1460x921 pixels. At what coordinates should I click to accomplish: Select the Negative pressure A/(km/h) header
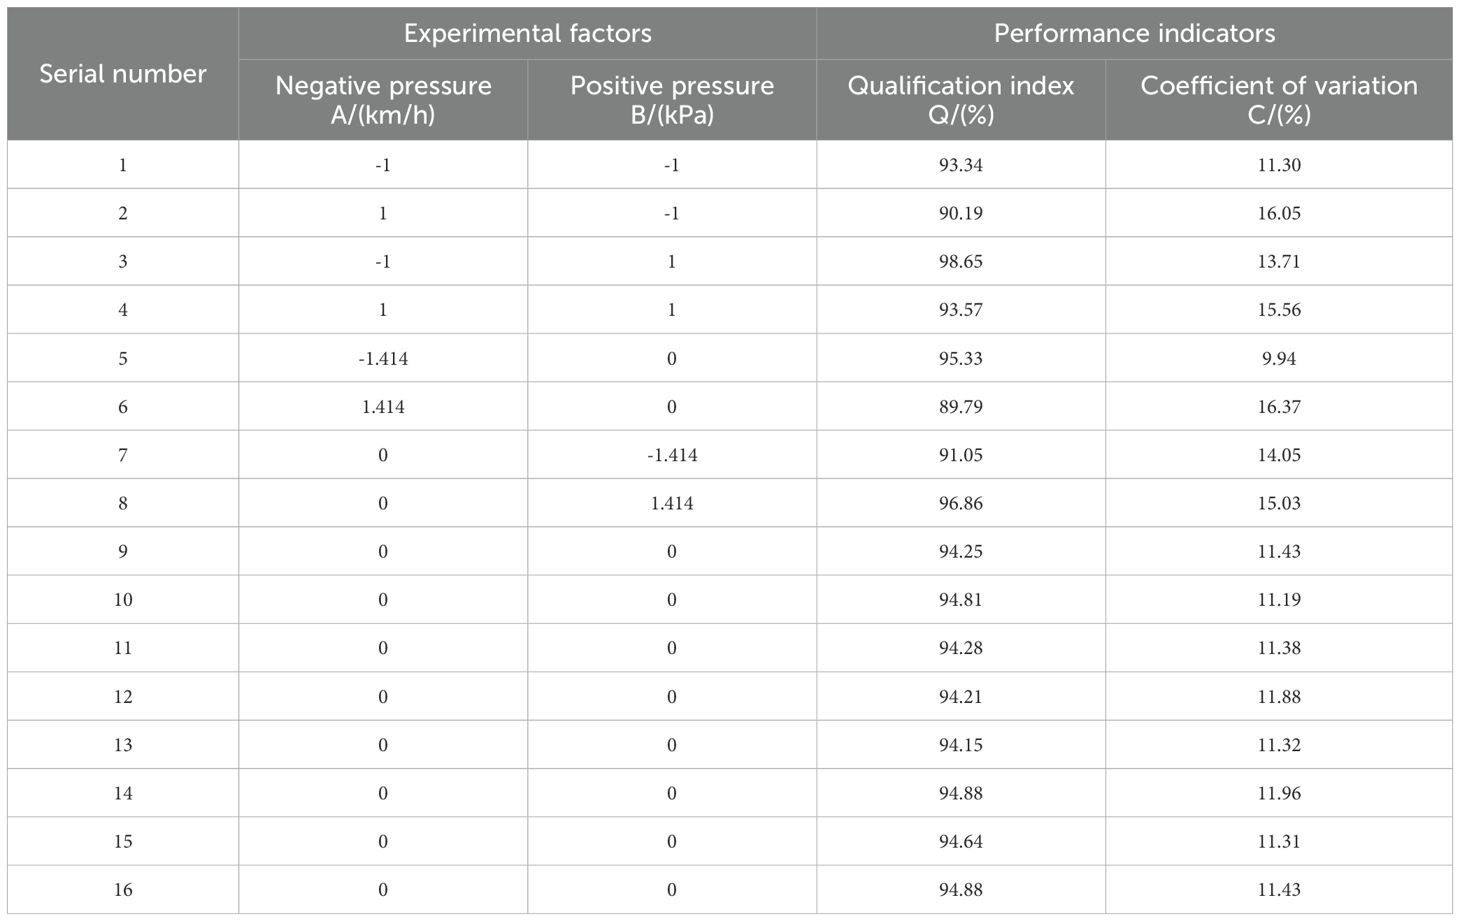pyautogui.click(x=383, y=99)
